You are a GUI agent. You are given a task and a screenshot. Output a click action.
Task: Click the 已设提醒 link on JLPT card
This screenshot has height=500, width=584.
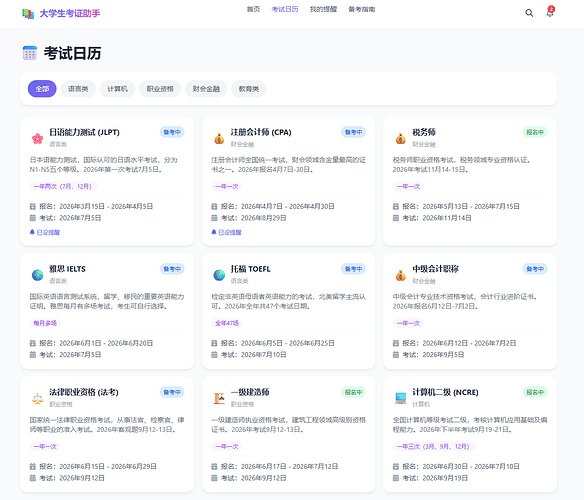coord(45,232)
